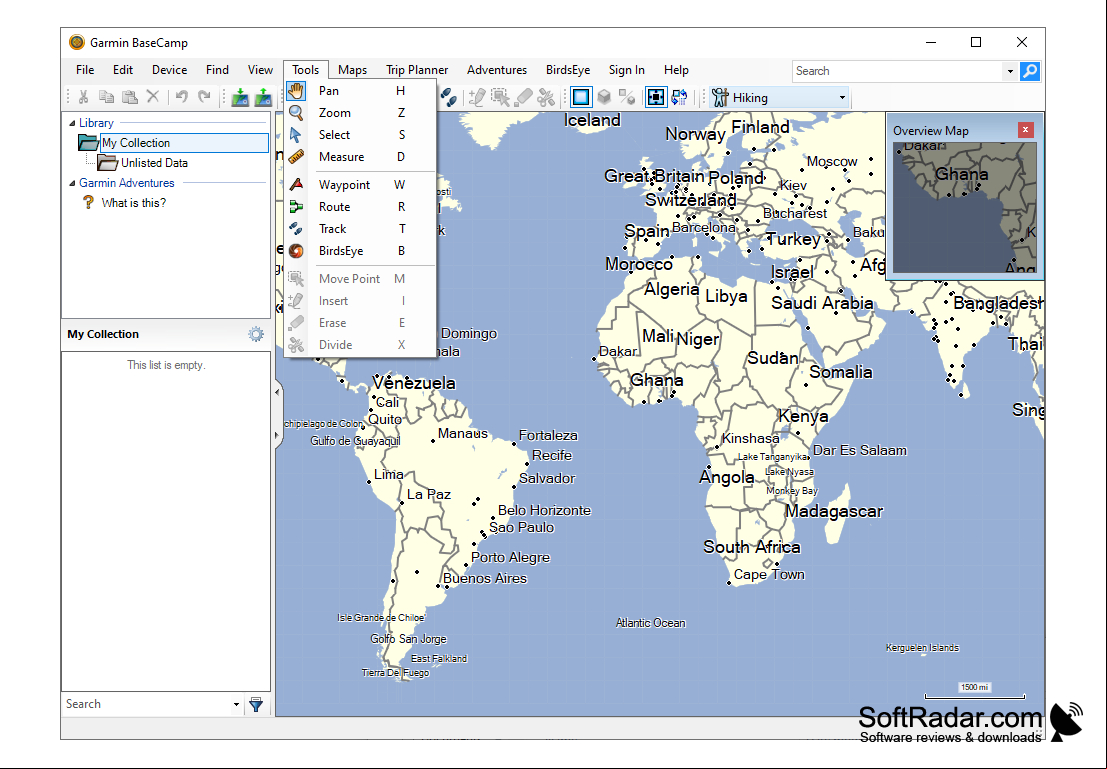Choose Route from the Tools menu

coord(360,207)
